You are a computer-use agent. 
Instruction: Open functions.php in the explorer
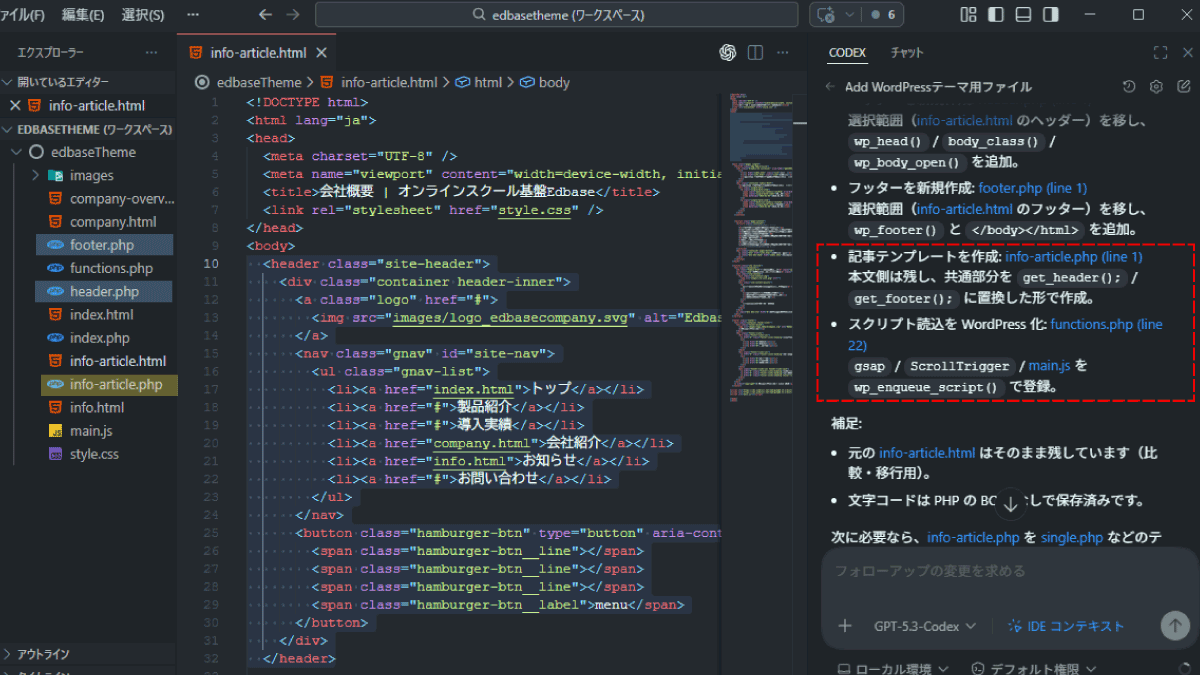click(x=111, y=268)
